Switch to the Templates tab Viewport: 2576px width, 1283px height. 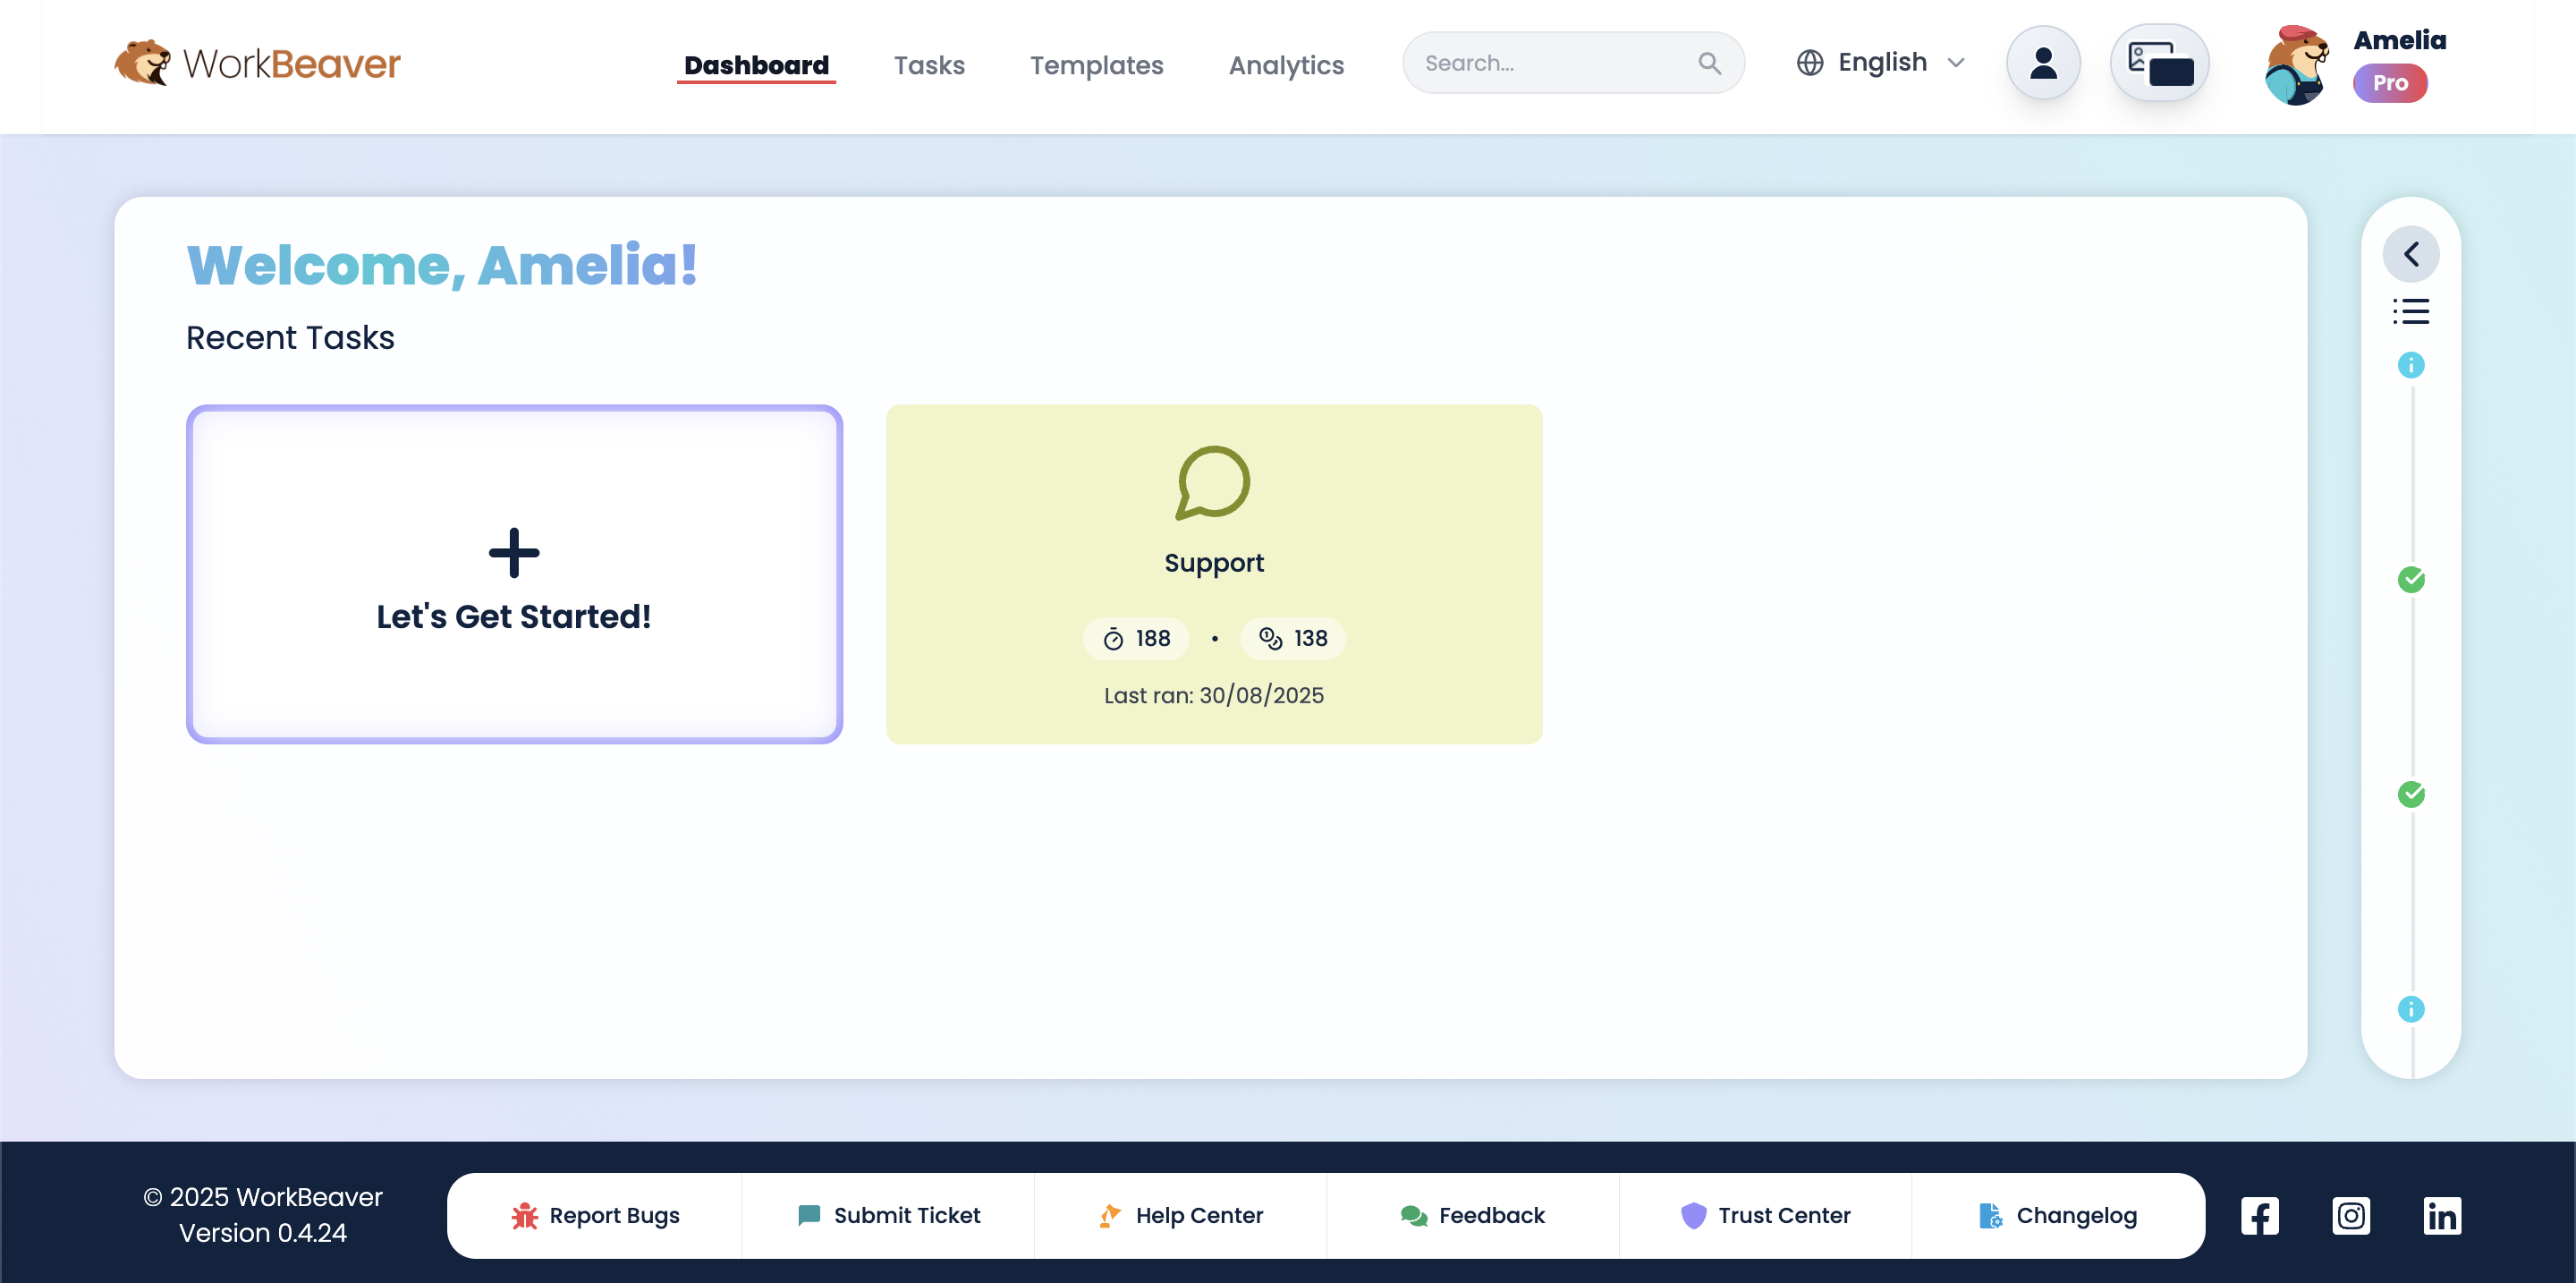click(1096, 64)
